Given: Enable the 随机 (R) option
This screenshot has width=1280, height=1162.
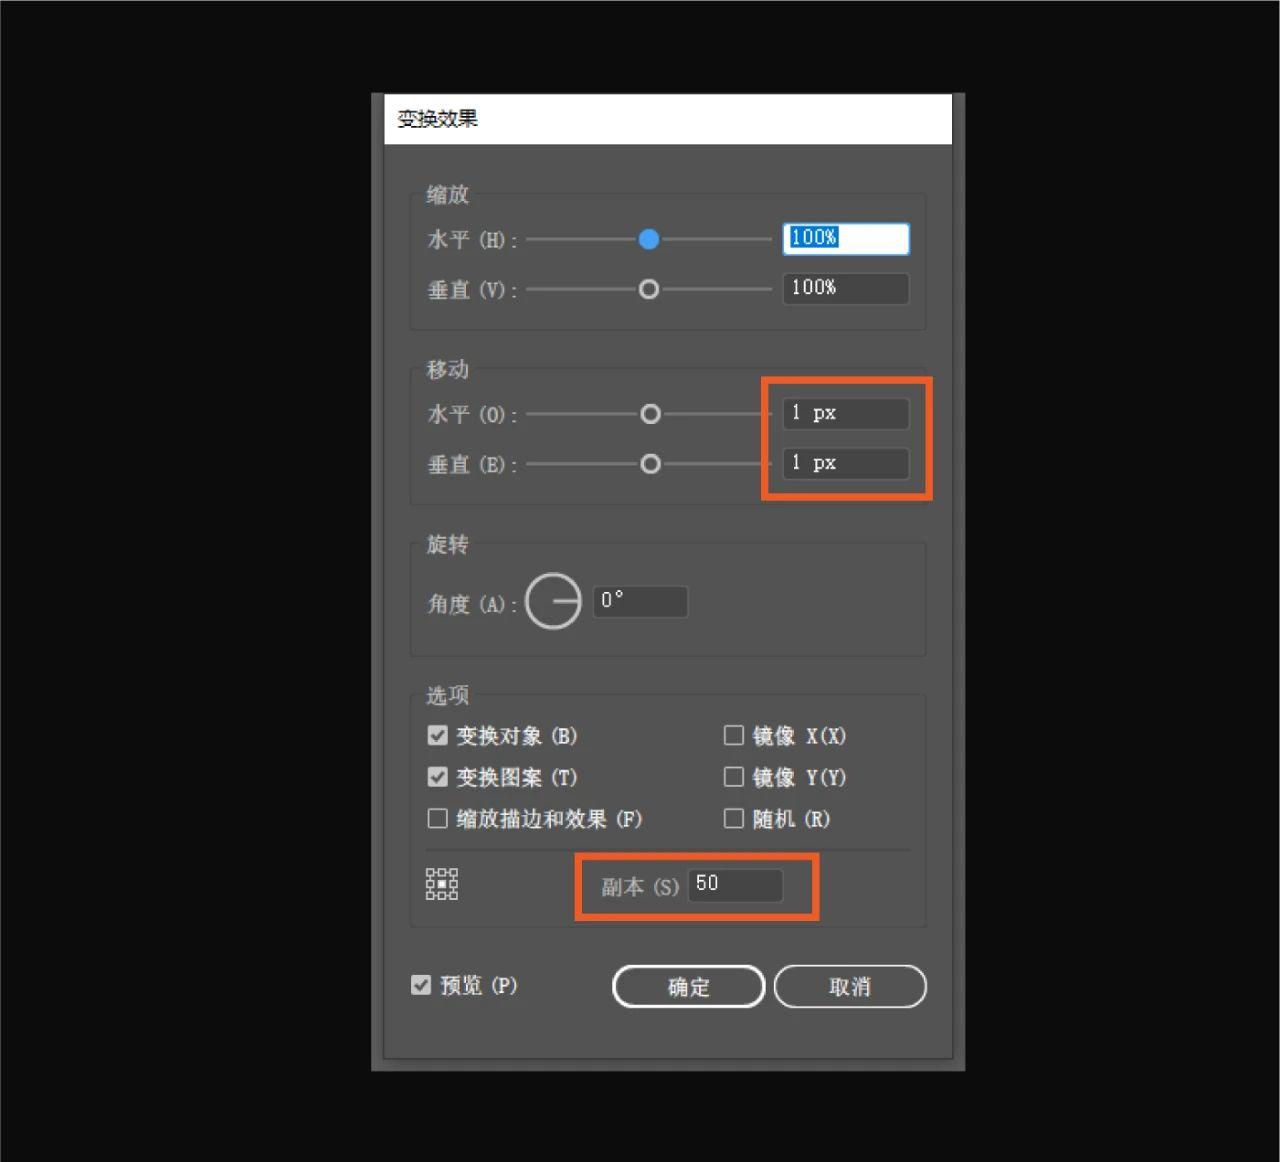Looking at the screenshot, I should [x=733, y=818].
